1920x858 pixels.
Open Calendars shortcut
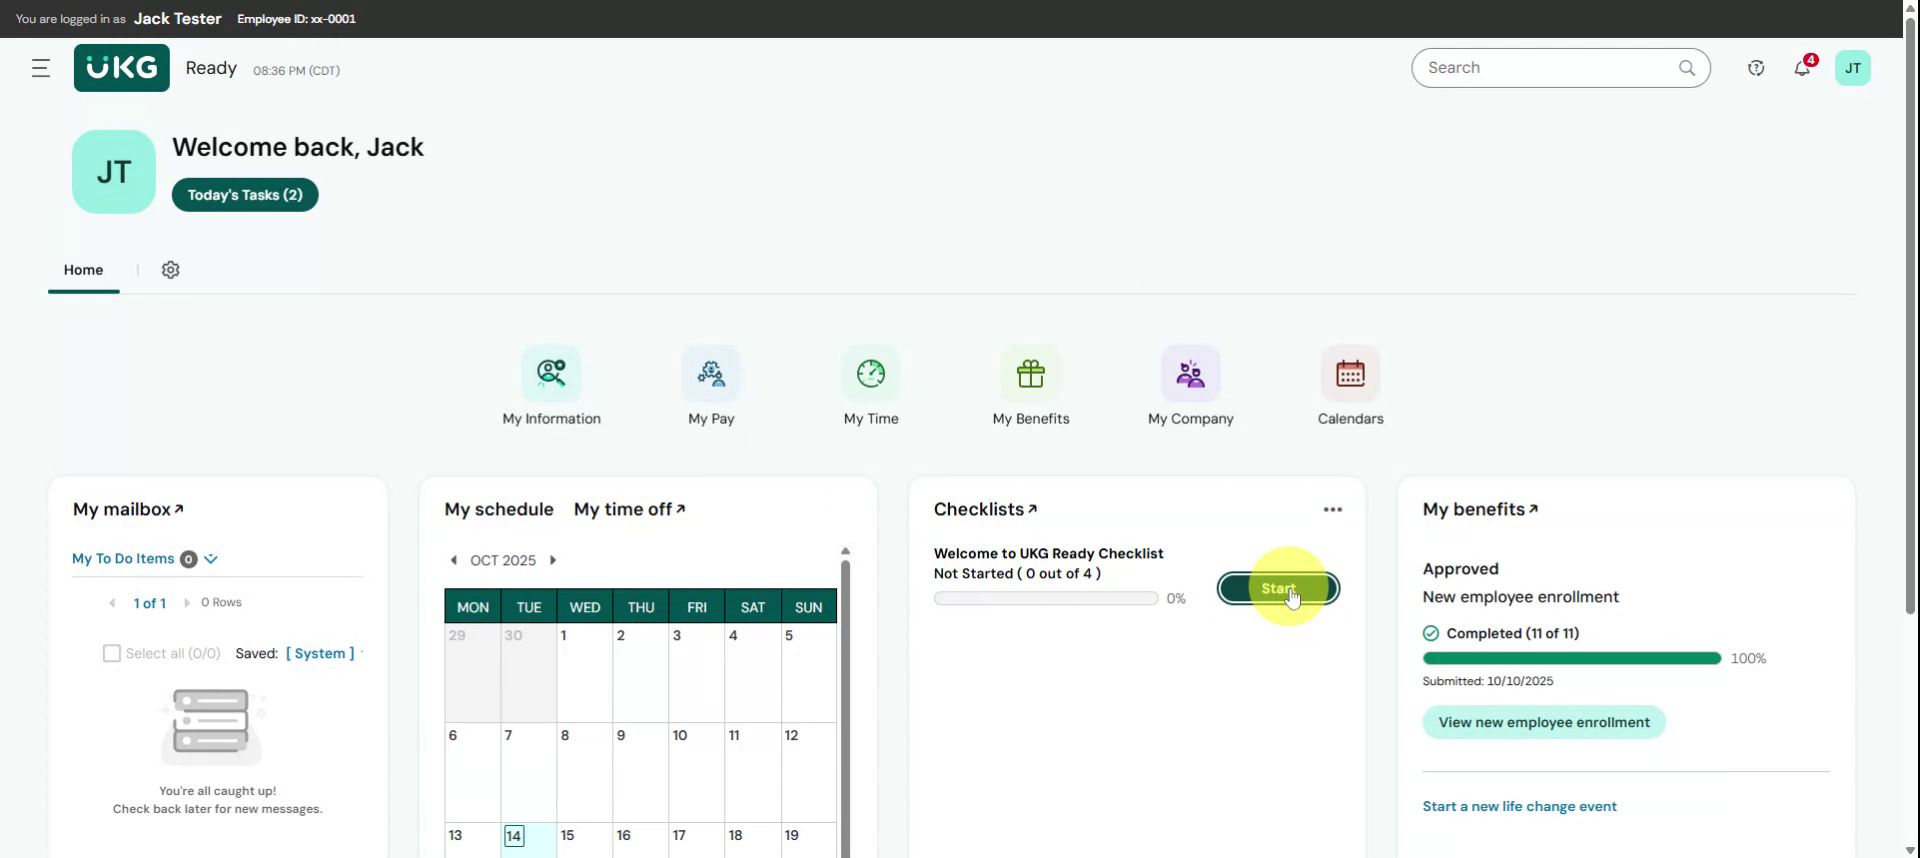point(1350,386)
